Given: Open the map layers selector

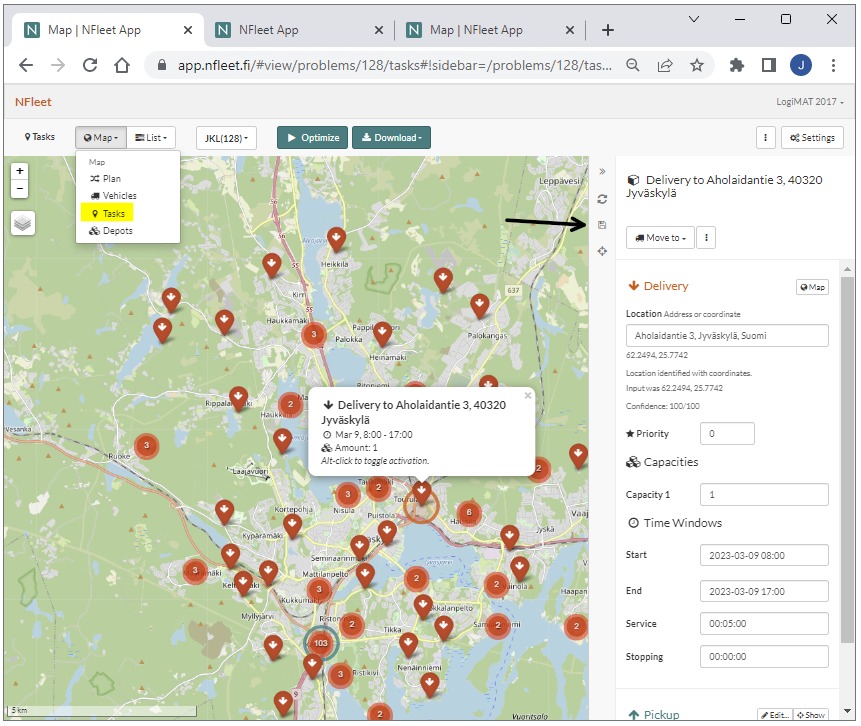Looking at the screenshot, I should (x=23, y=223).
